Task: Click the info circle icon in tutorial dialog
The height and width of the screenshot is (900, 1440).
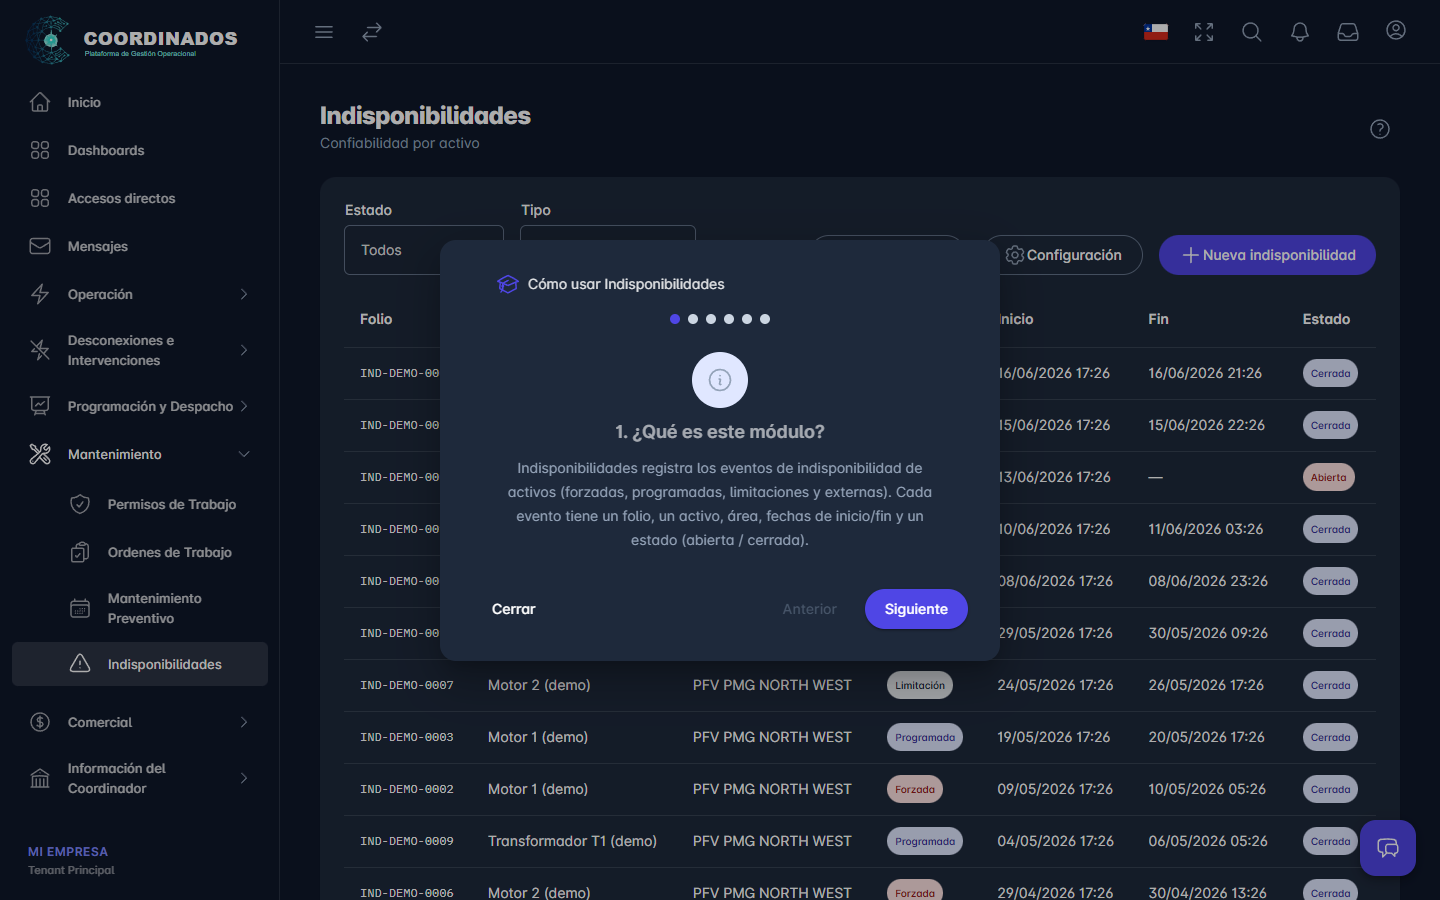Action: coord(720,380)
